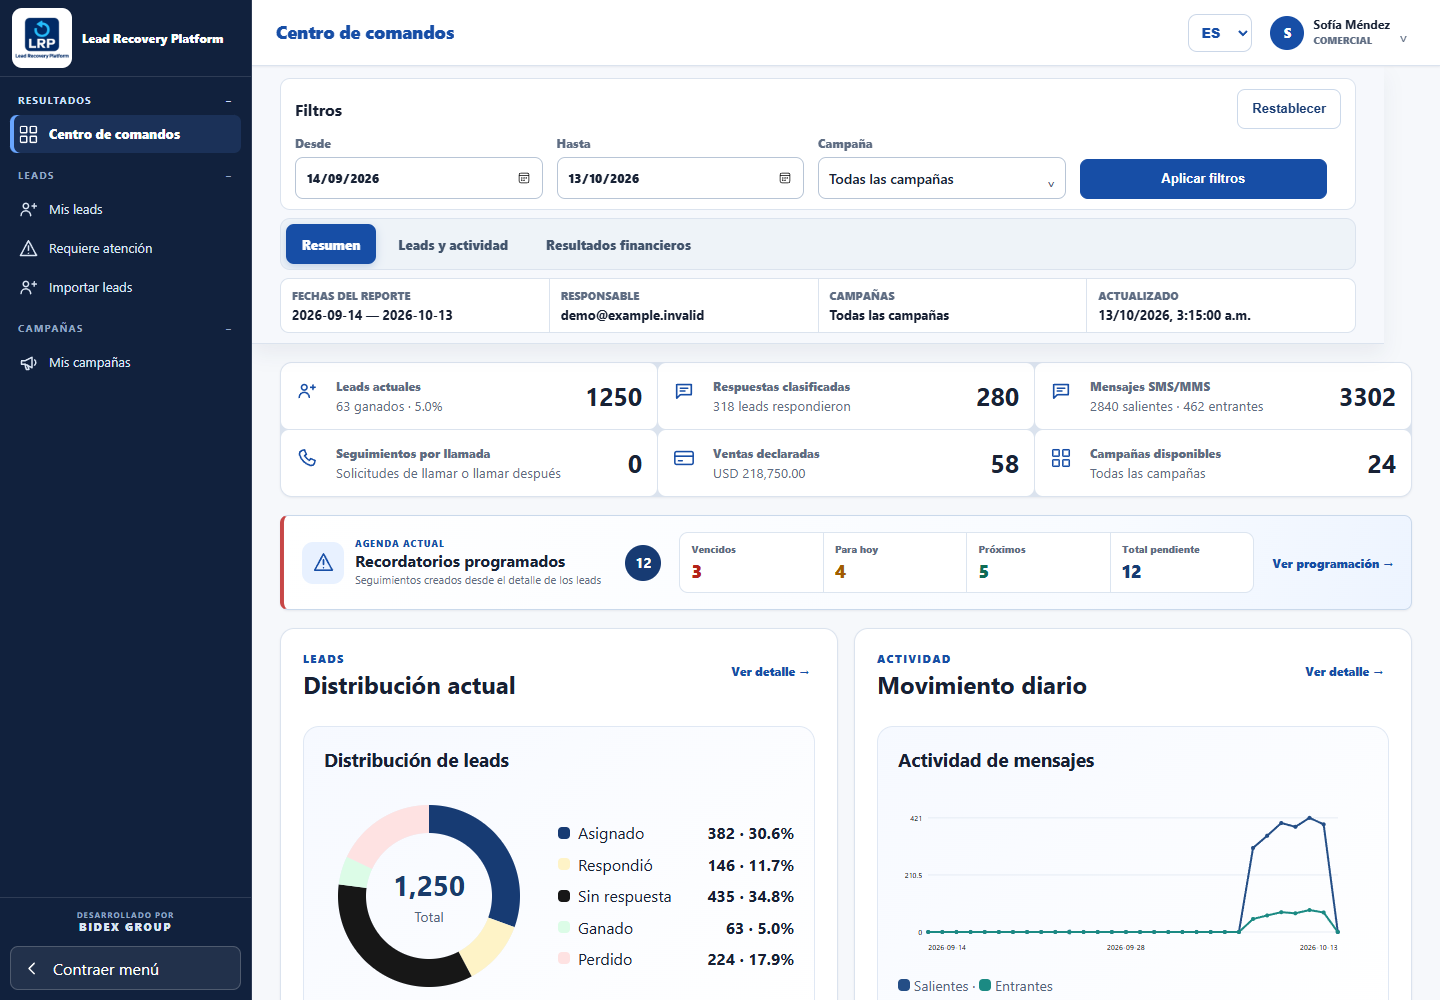Click the Ganado legend row 63 · 5.0%
Screen dimensions: 1440x1000
pyautogui.click(x=676, y=928)
